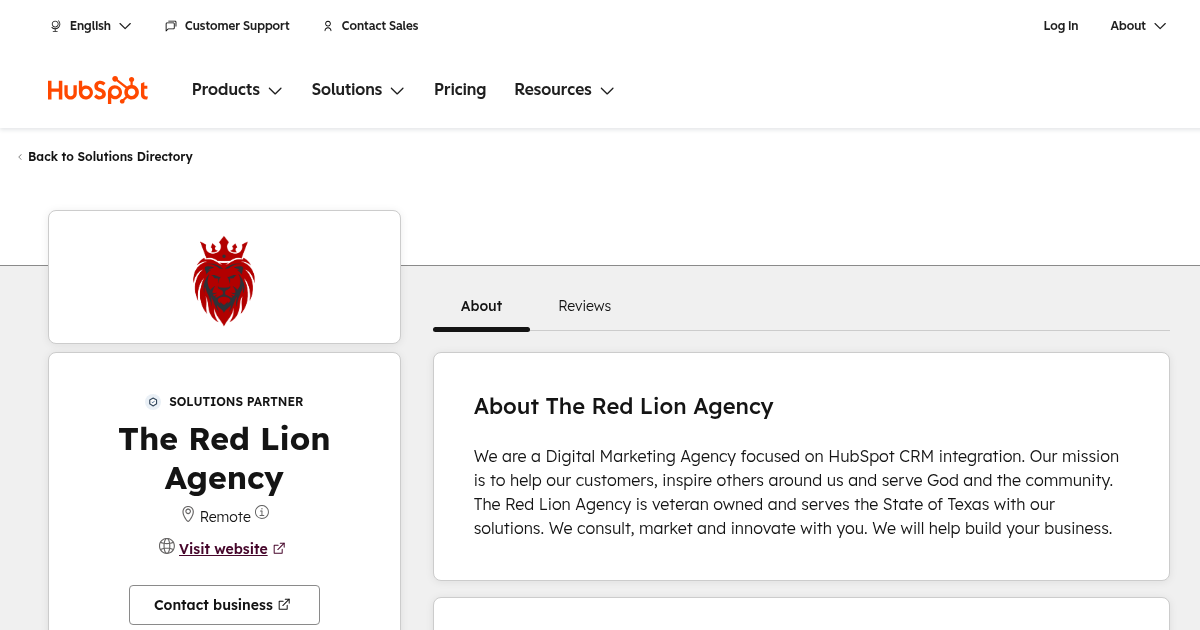
Task: Click the Solutions Partner badge icon
Action: point(153,402)
